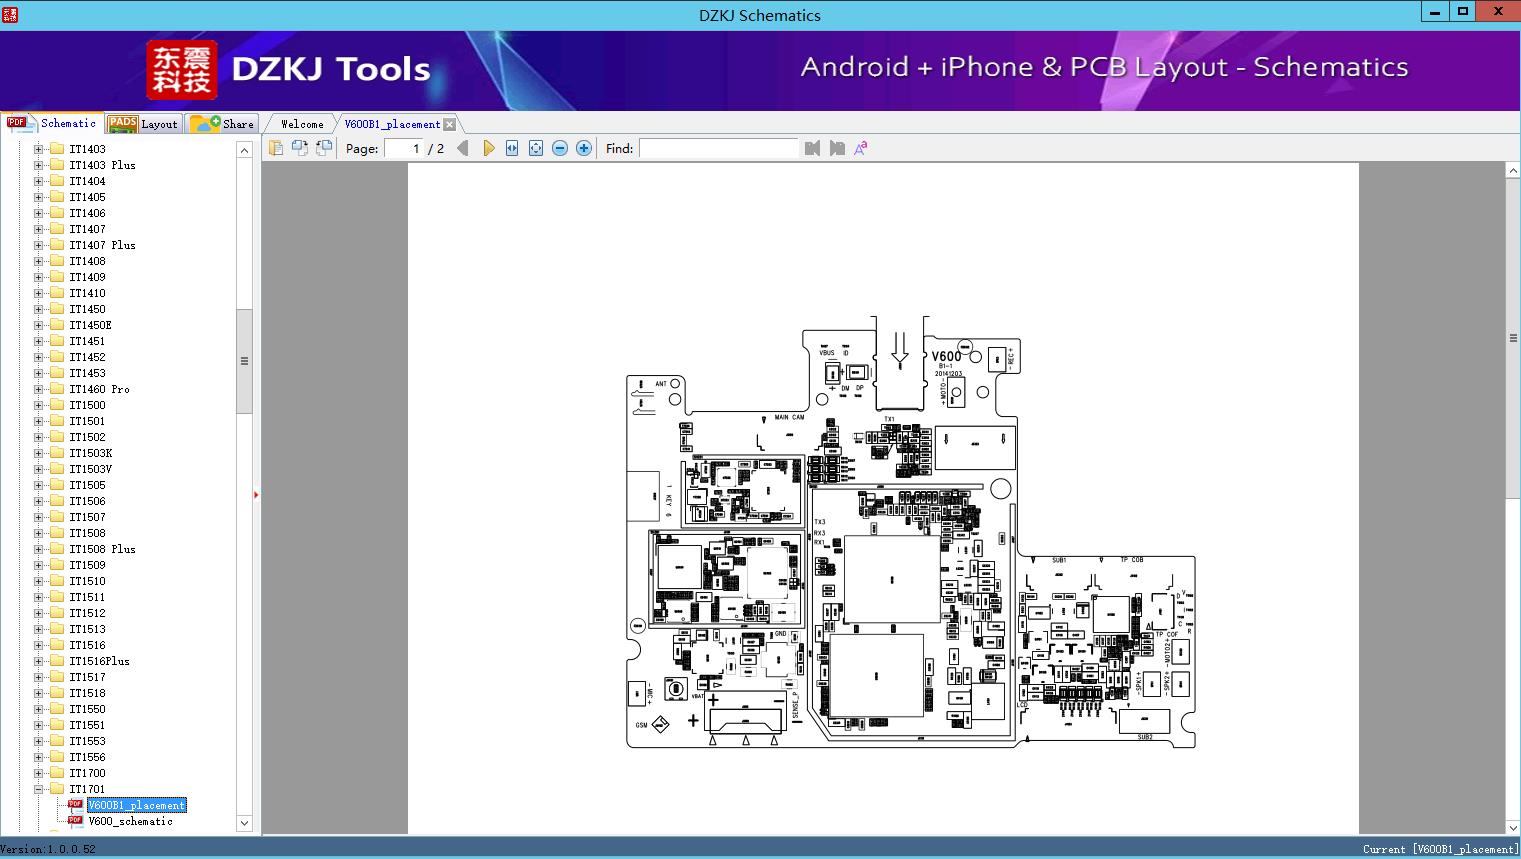Click the fit width icon
This screenshot has width=1521, height=859.
(512, 148)
